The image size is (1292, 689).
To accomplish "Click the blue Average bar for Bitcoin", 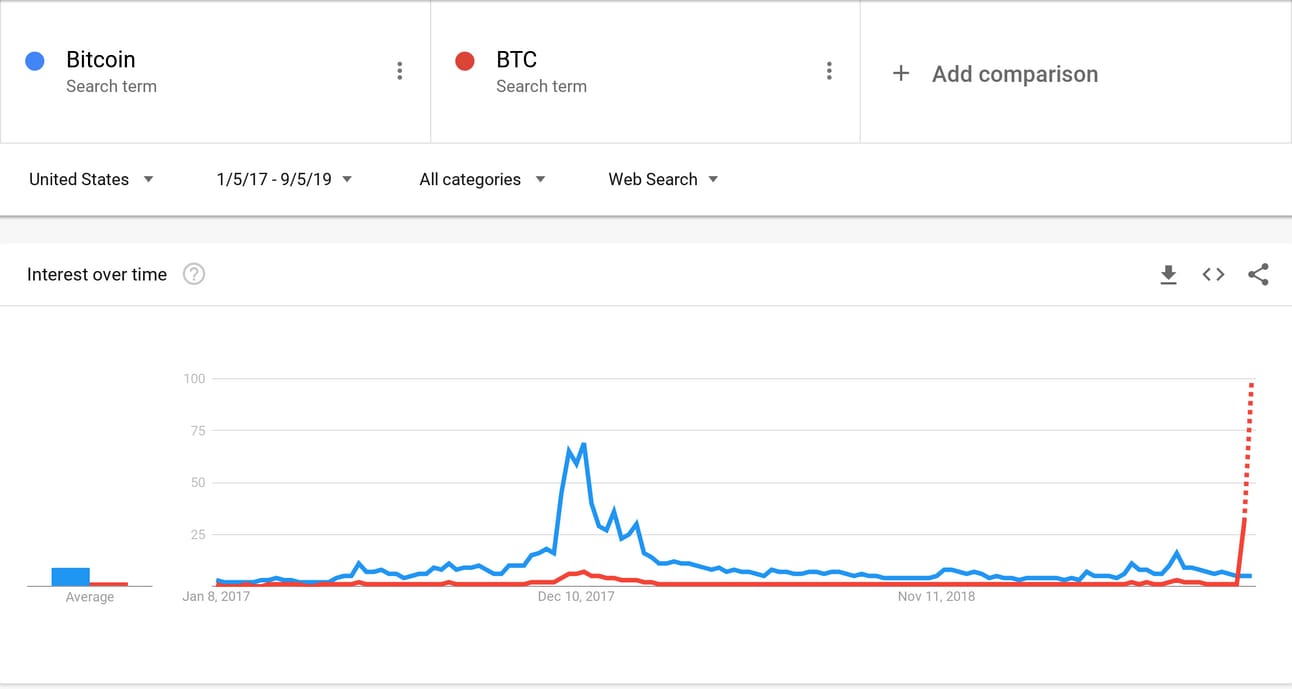I will click(71, 576).
